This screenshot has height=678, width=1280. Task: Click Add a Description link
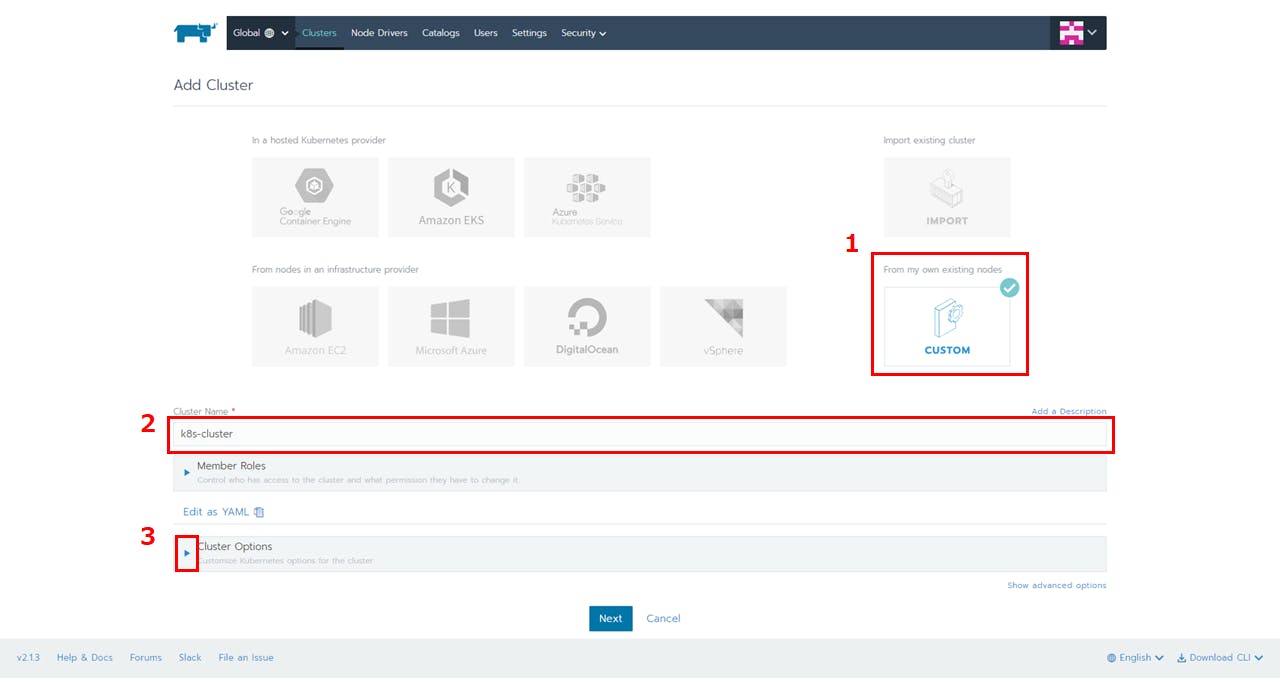(x=1069, y=411)
